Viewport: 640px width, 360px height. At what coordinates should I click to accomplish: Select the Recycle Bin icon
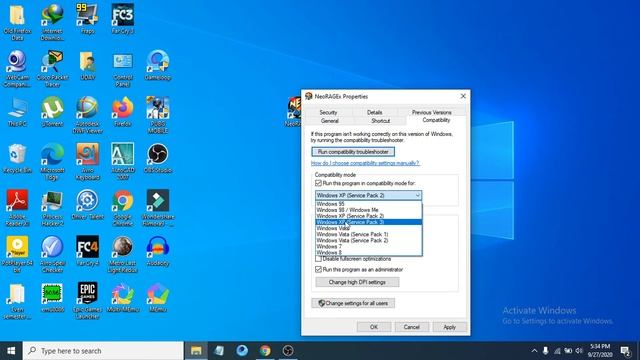(x=17, y=158)
